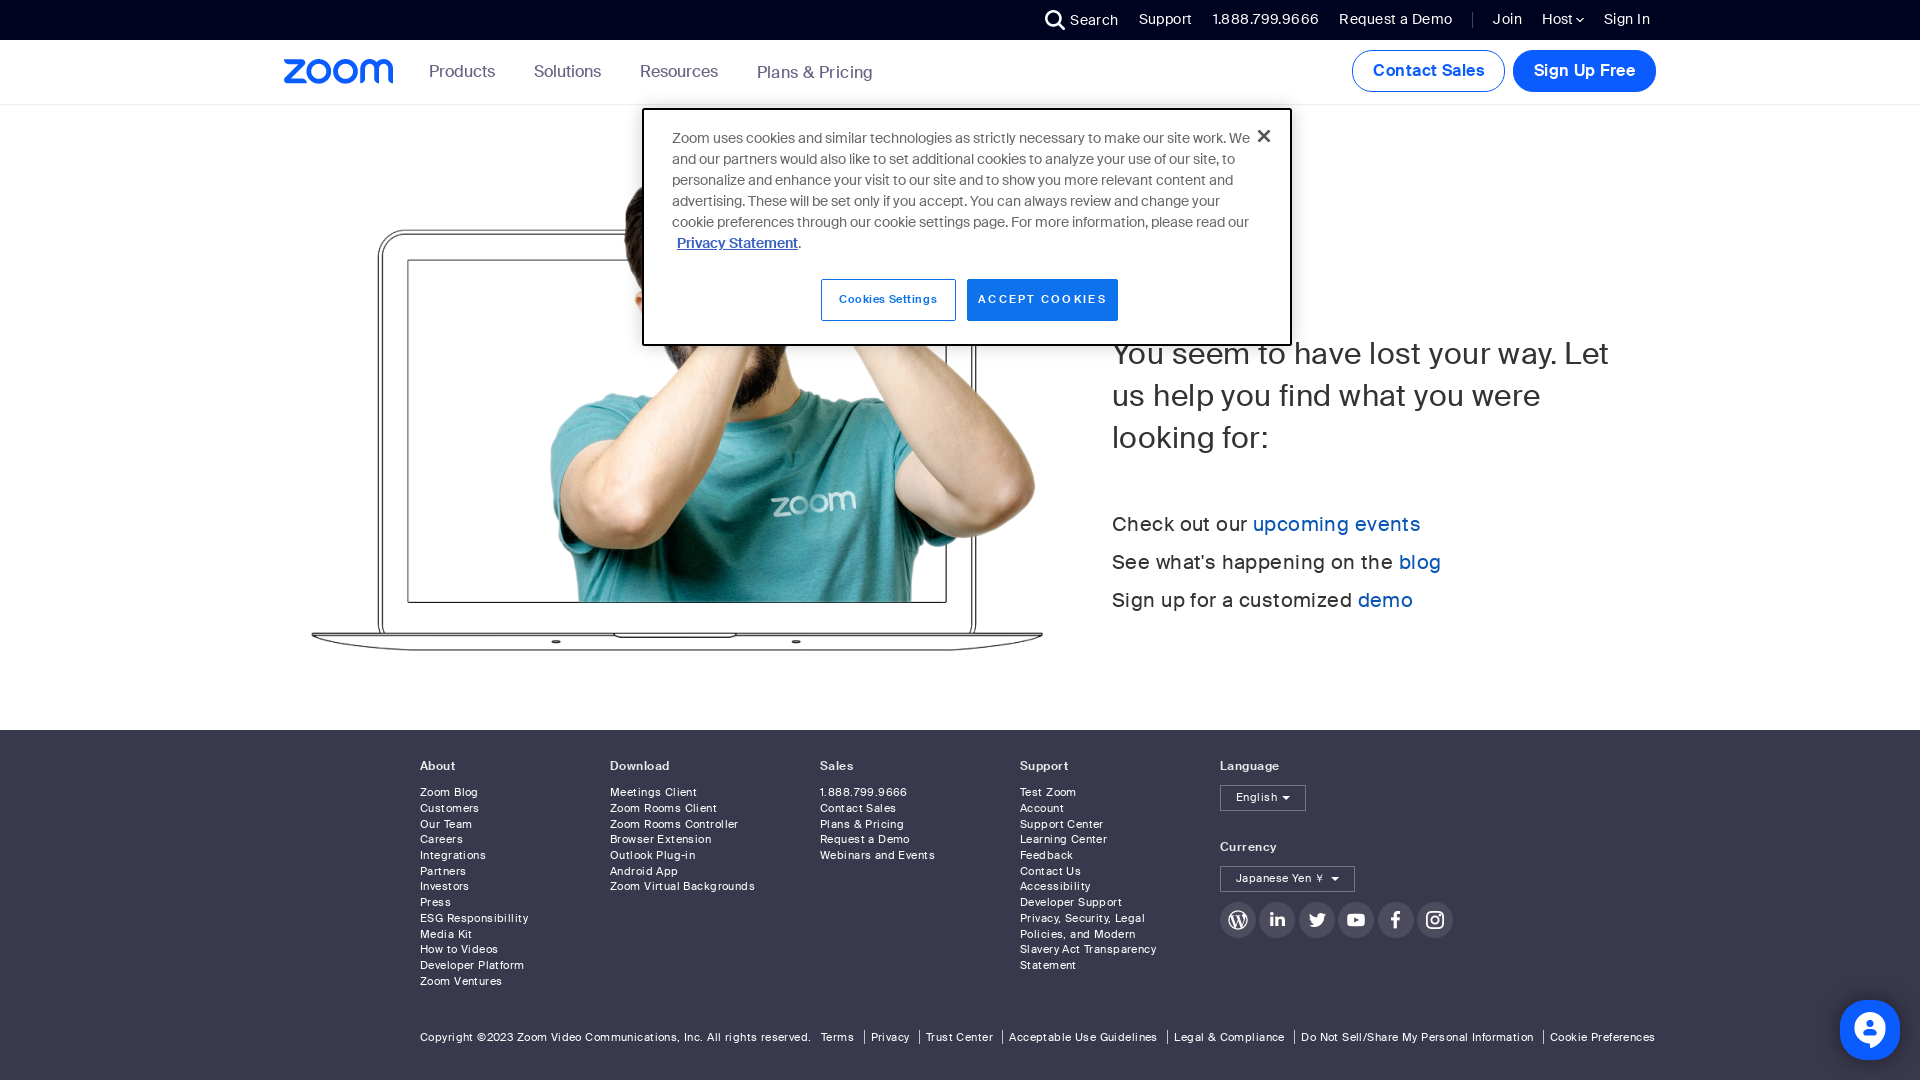This screenshot has height=1080, width=1920.
Task: Open Zoom's YouTube channel icon
Action: click(1356, 920)
